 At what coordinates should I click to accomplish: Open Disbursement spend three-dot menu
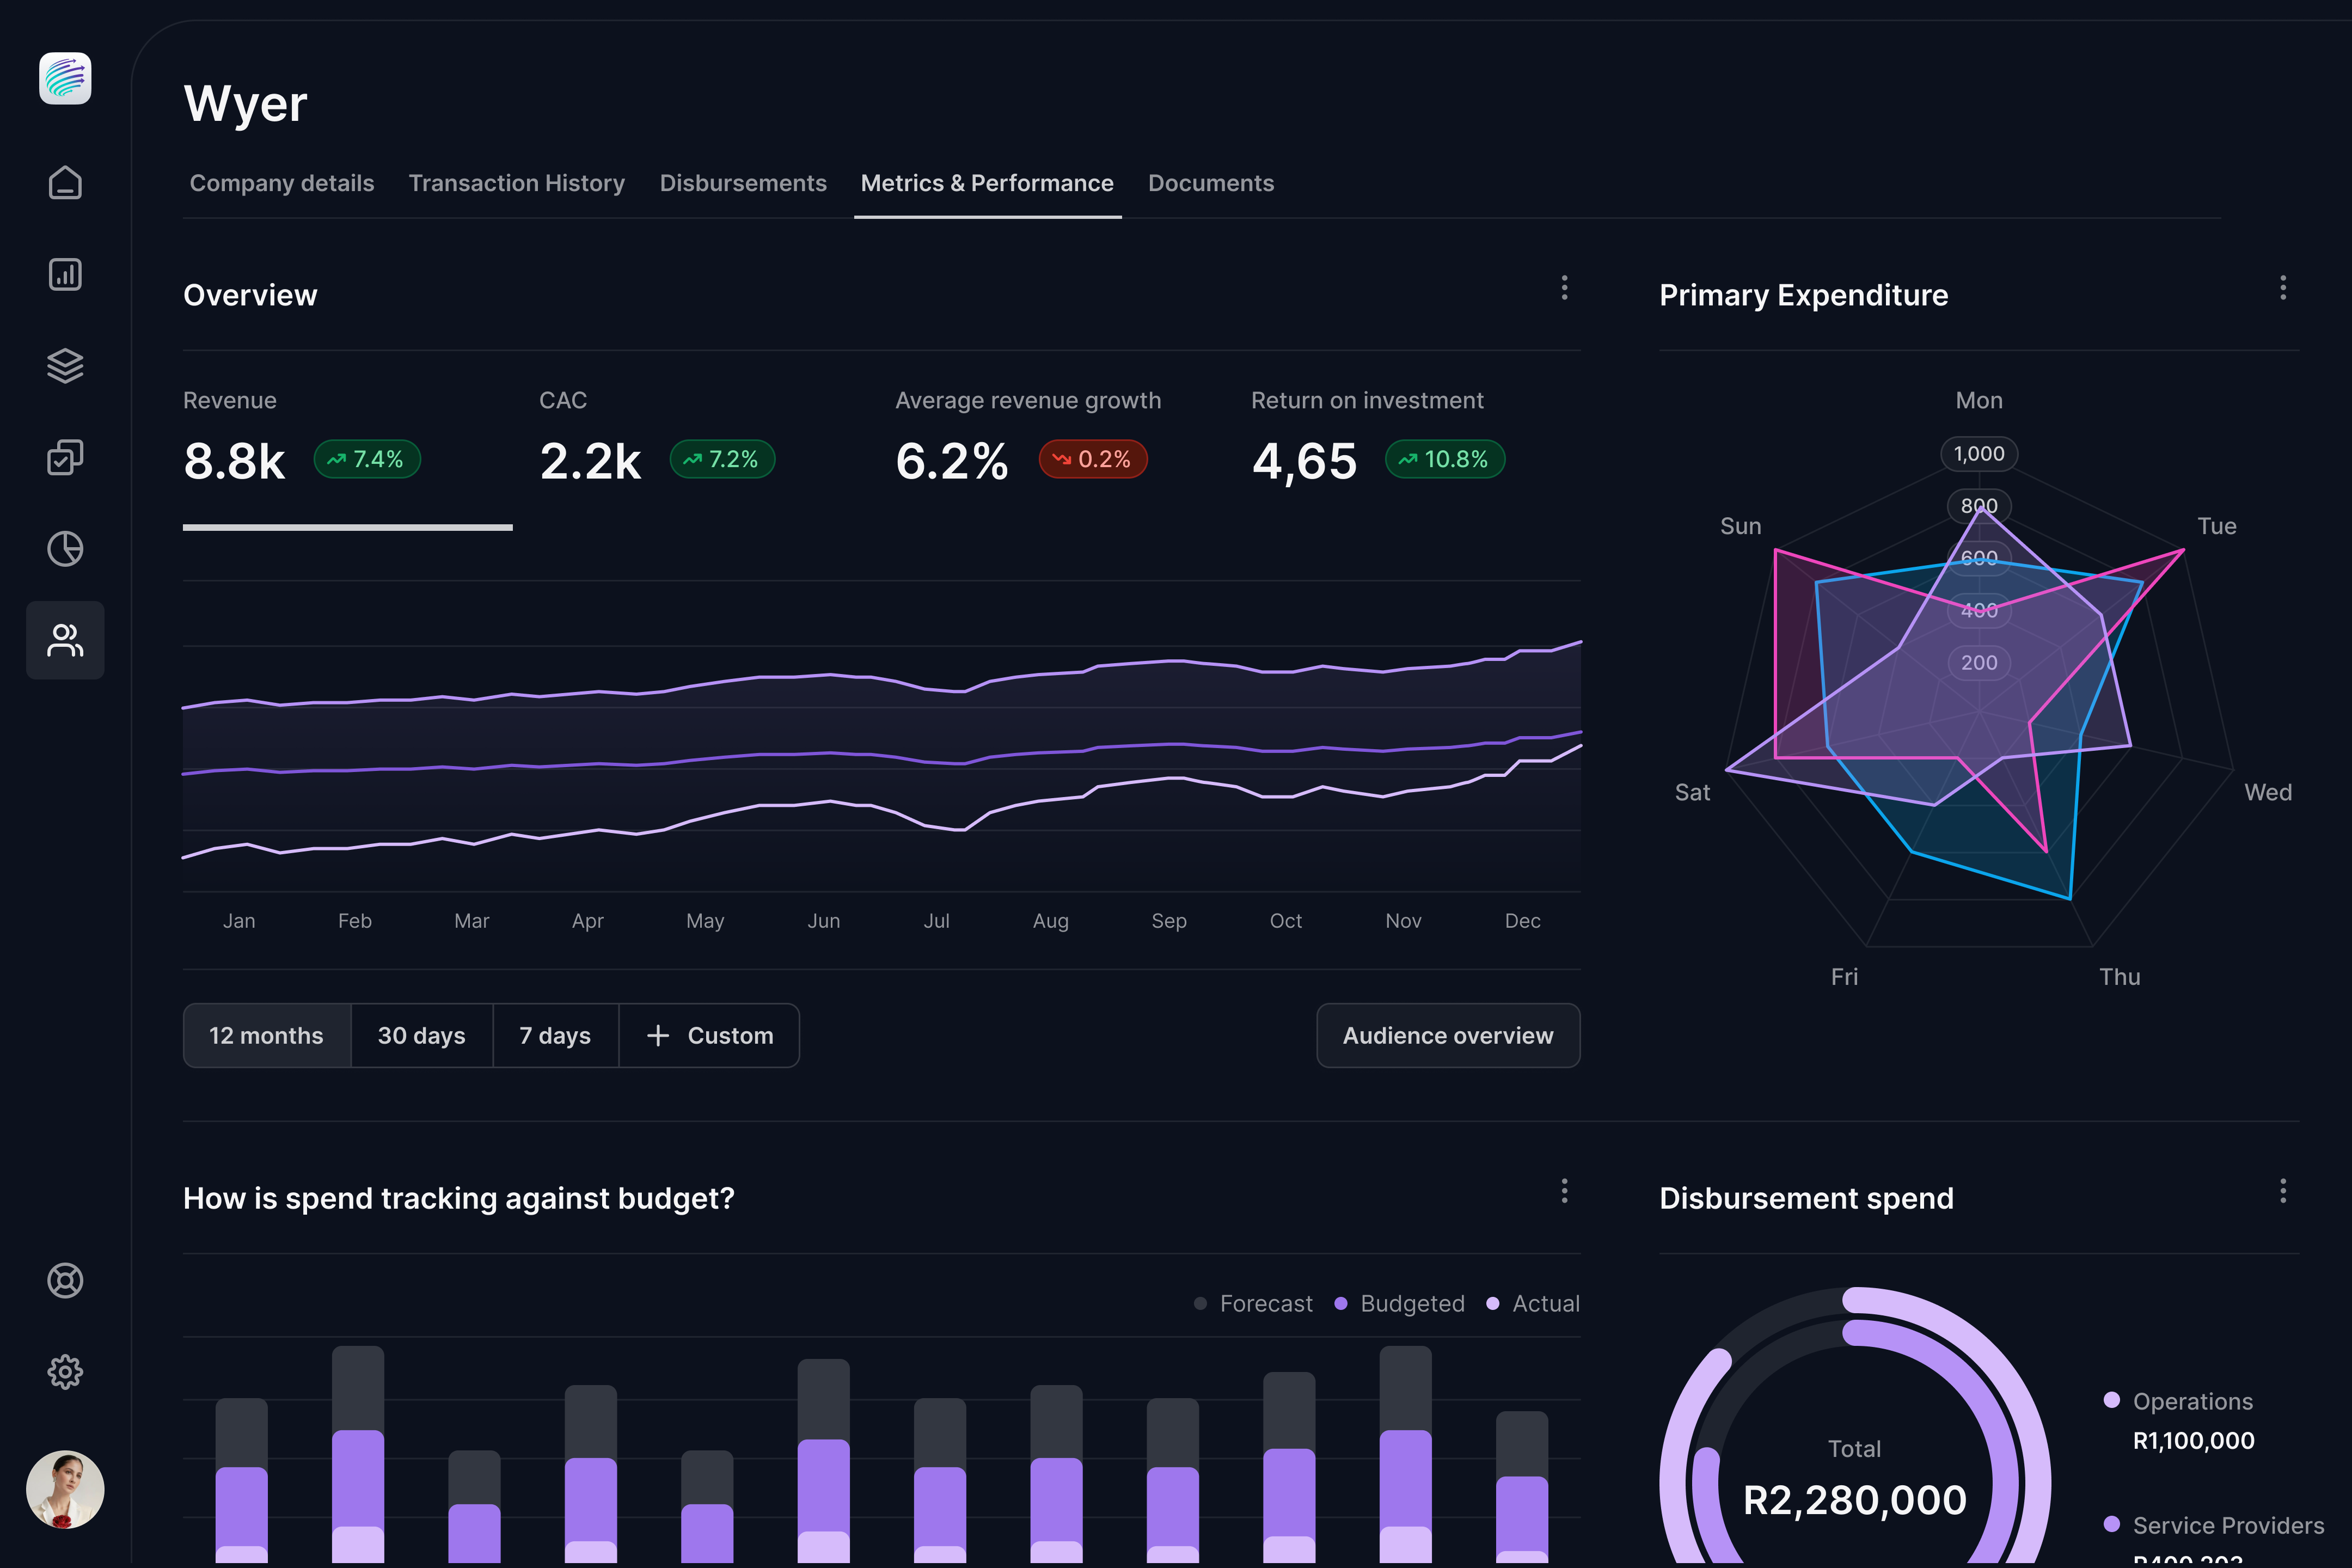click(2283, 1191)
